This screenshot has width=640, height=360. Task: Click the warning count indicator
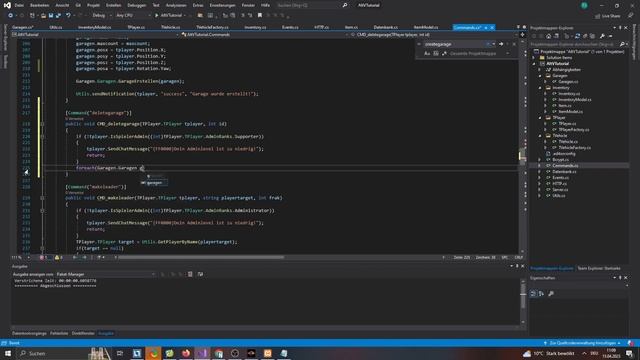point(59,258)
